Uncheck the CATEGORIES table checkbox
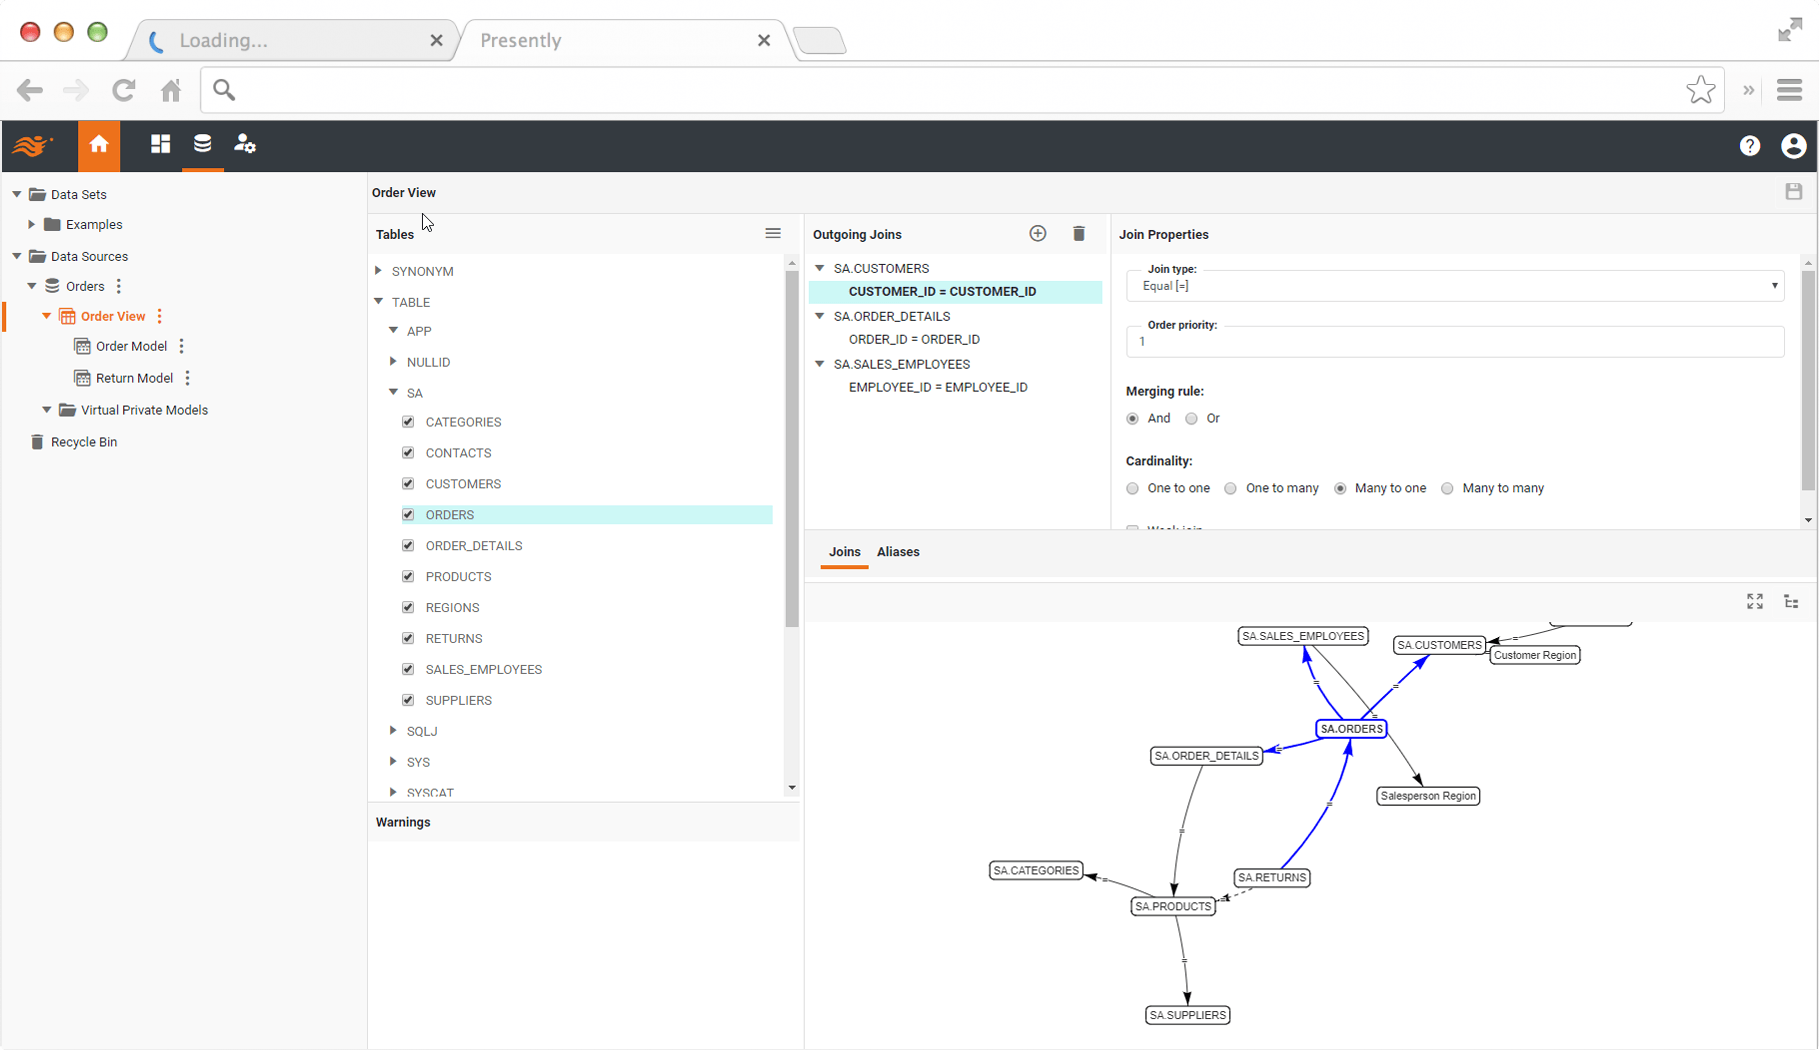The image size is (1819, 1050). pyautogui.click(x=408, y=422)
